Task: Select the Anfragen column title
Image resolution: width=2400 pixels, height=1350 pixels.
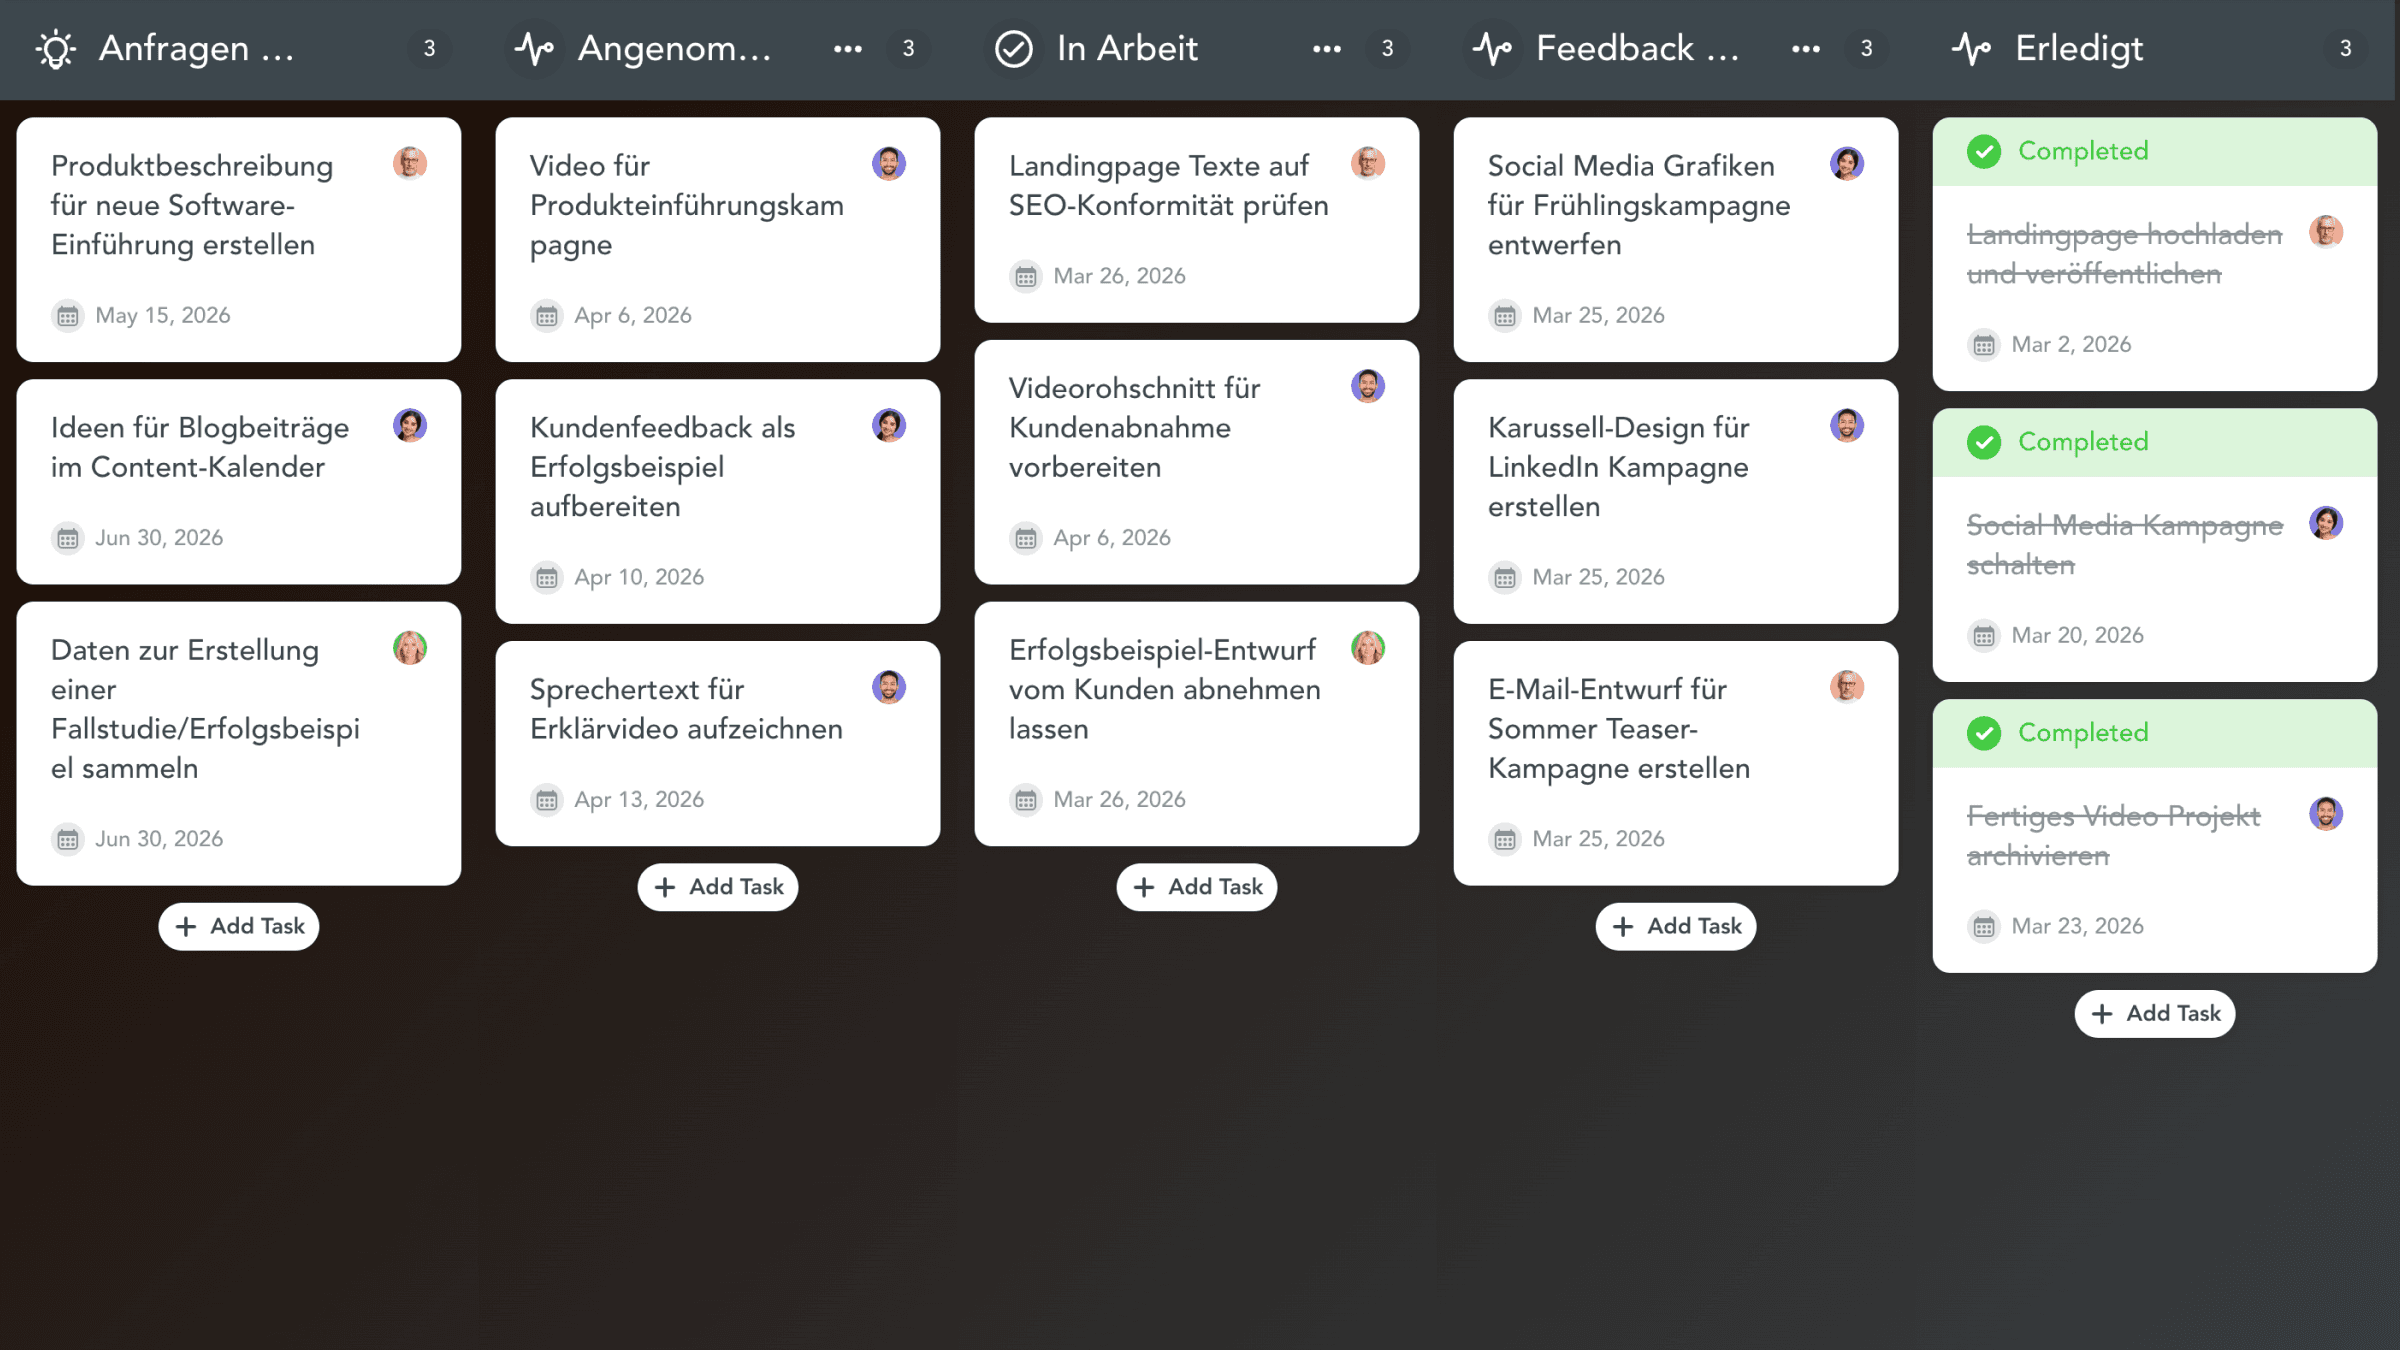Action: pos(197,48)
